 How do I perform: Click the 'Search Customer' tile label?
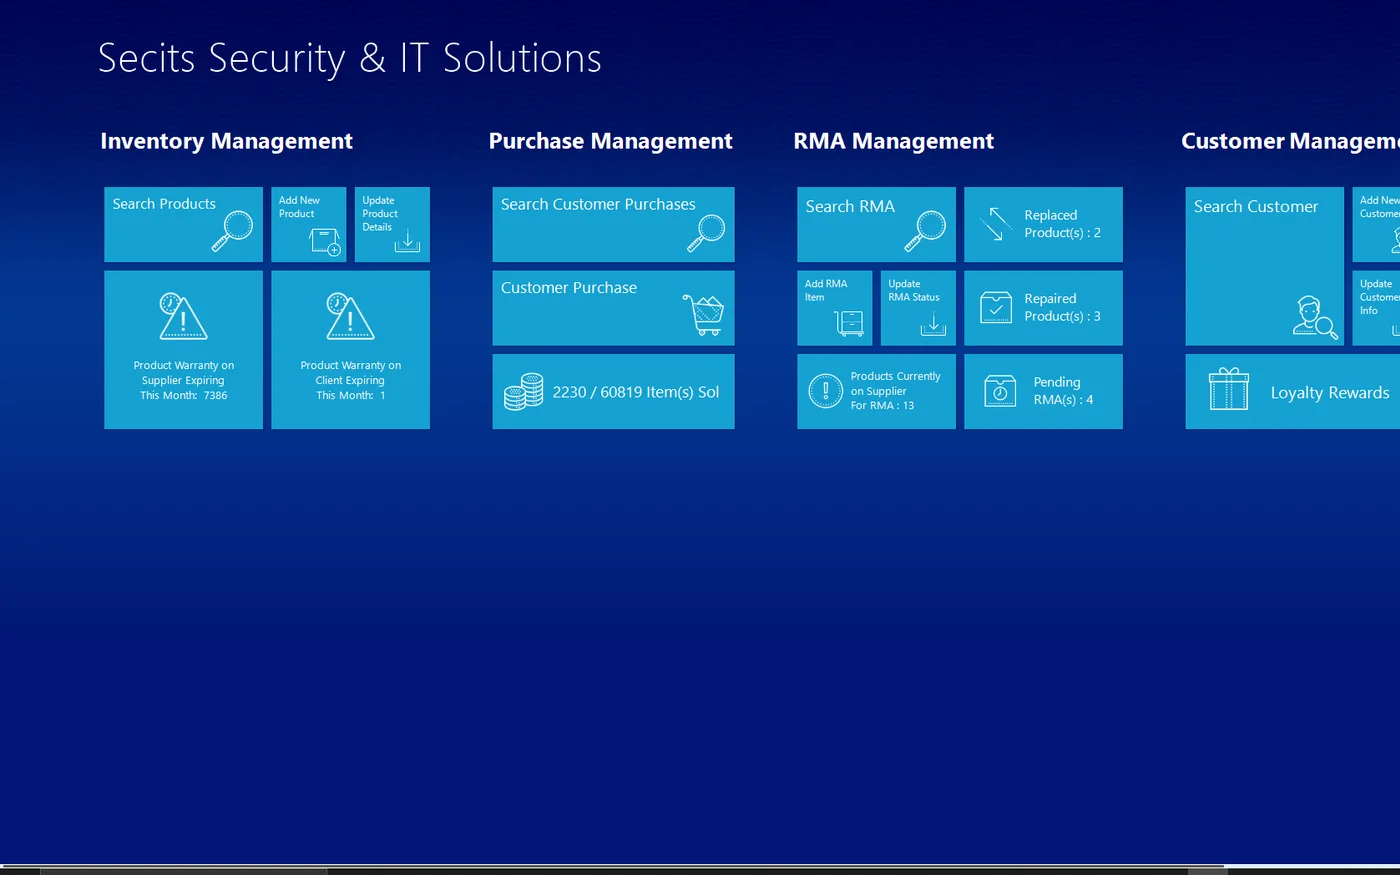tap(1256, 206)
